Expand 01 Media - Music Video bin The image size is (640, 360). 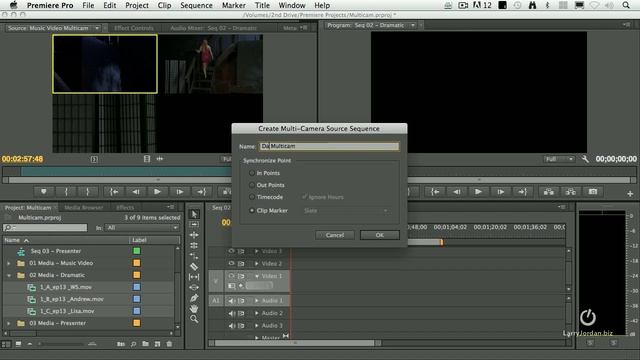click(x=9, y=263)
